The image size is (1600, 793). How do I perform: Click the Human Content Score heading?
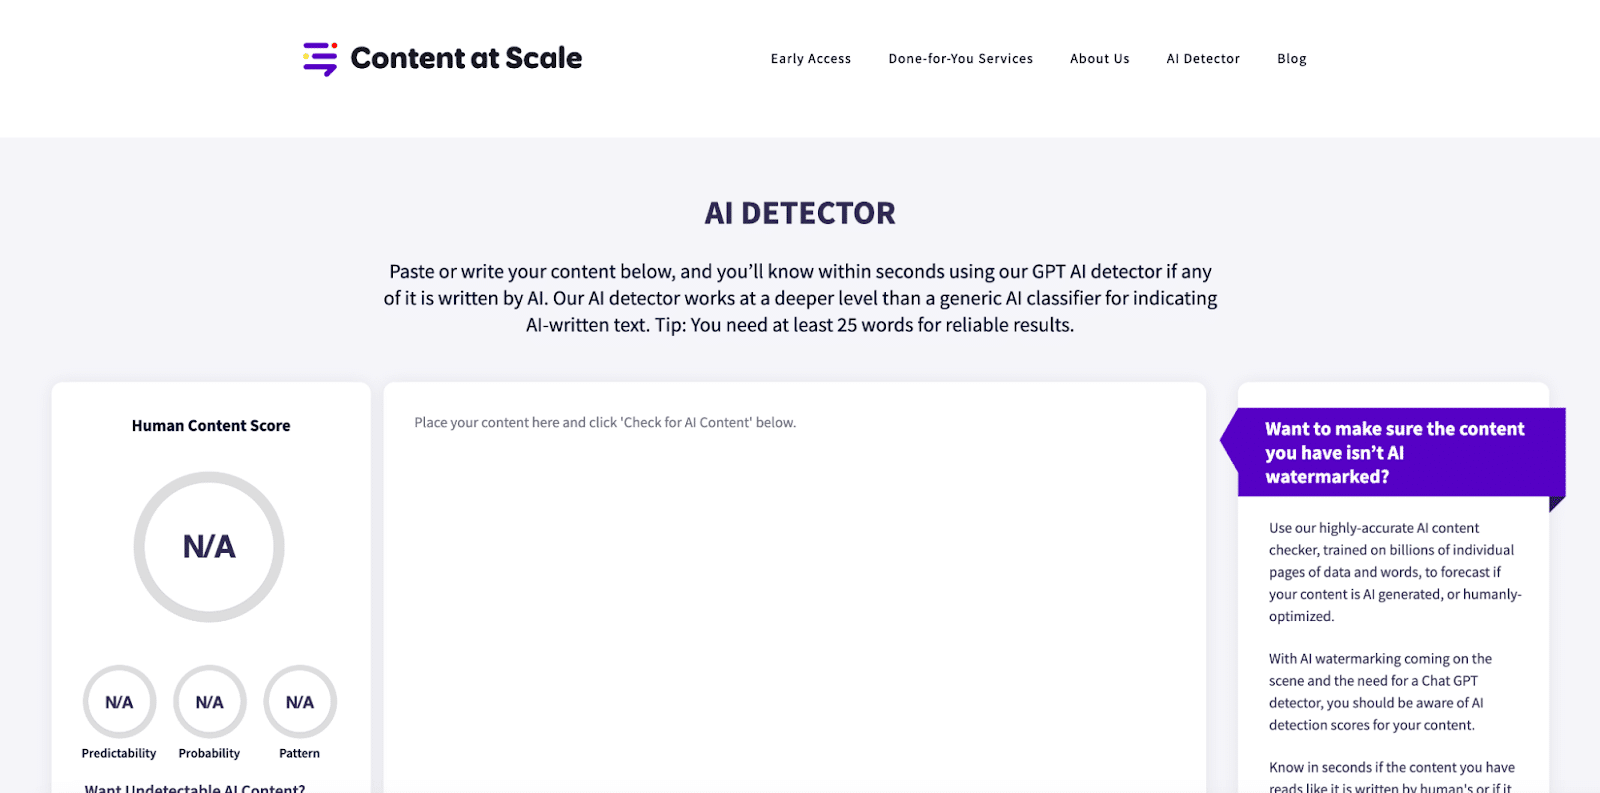[x=210, y=425]
